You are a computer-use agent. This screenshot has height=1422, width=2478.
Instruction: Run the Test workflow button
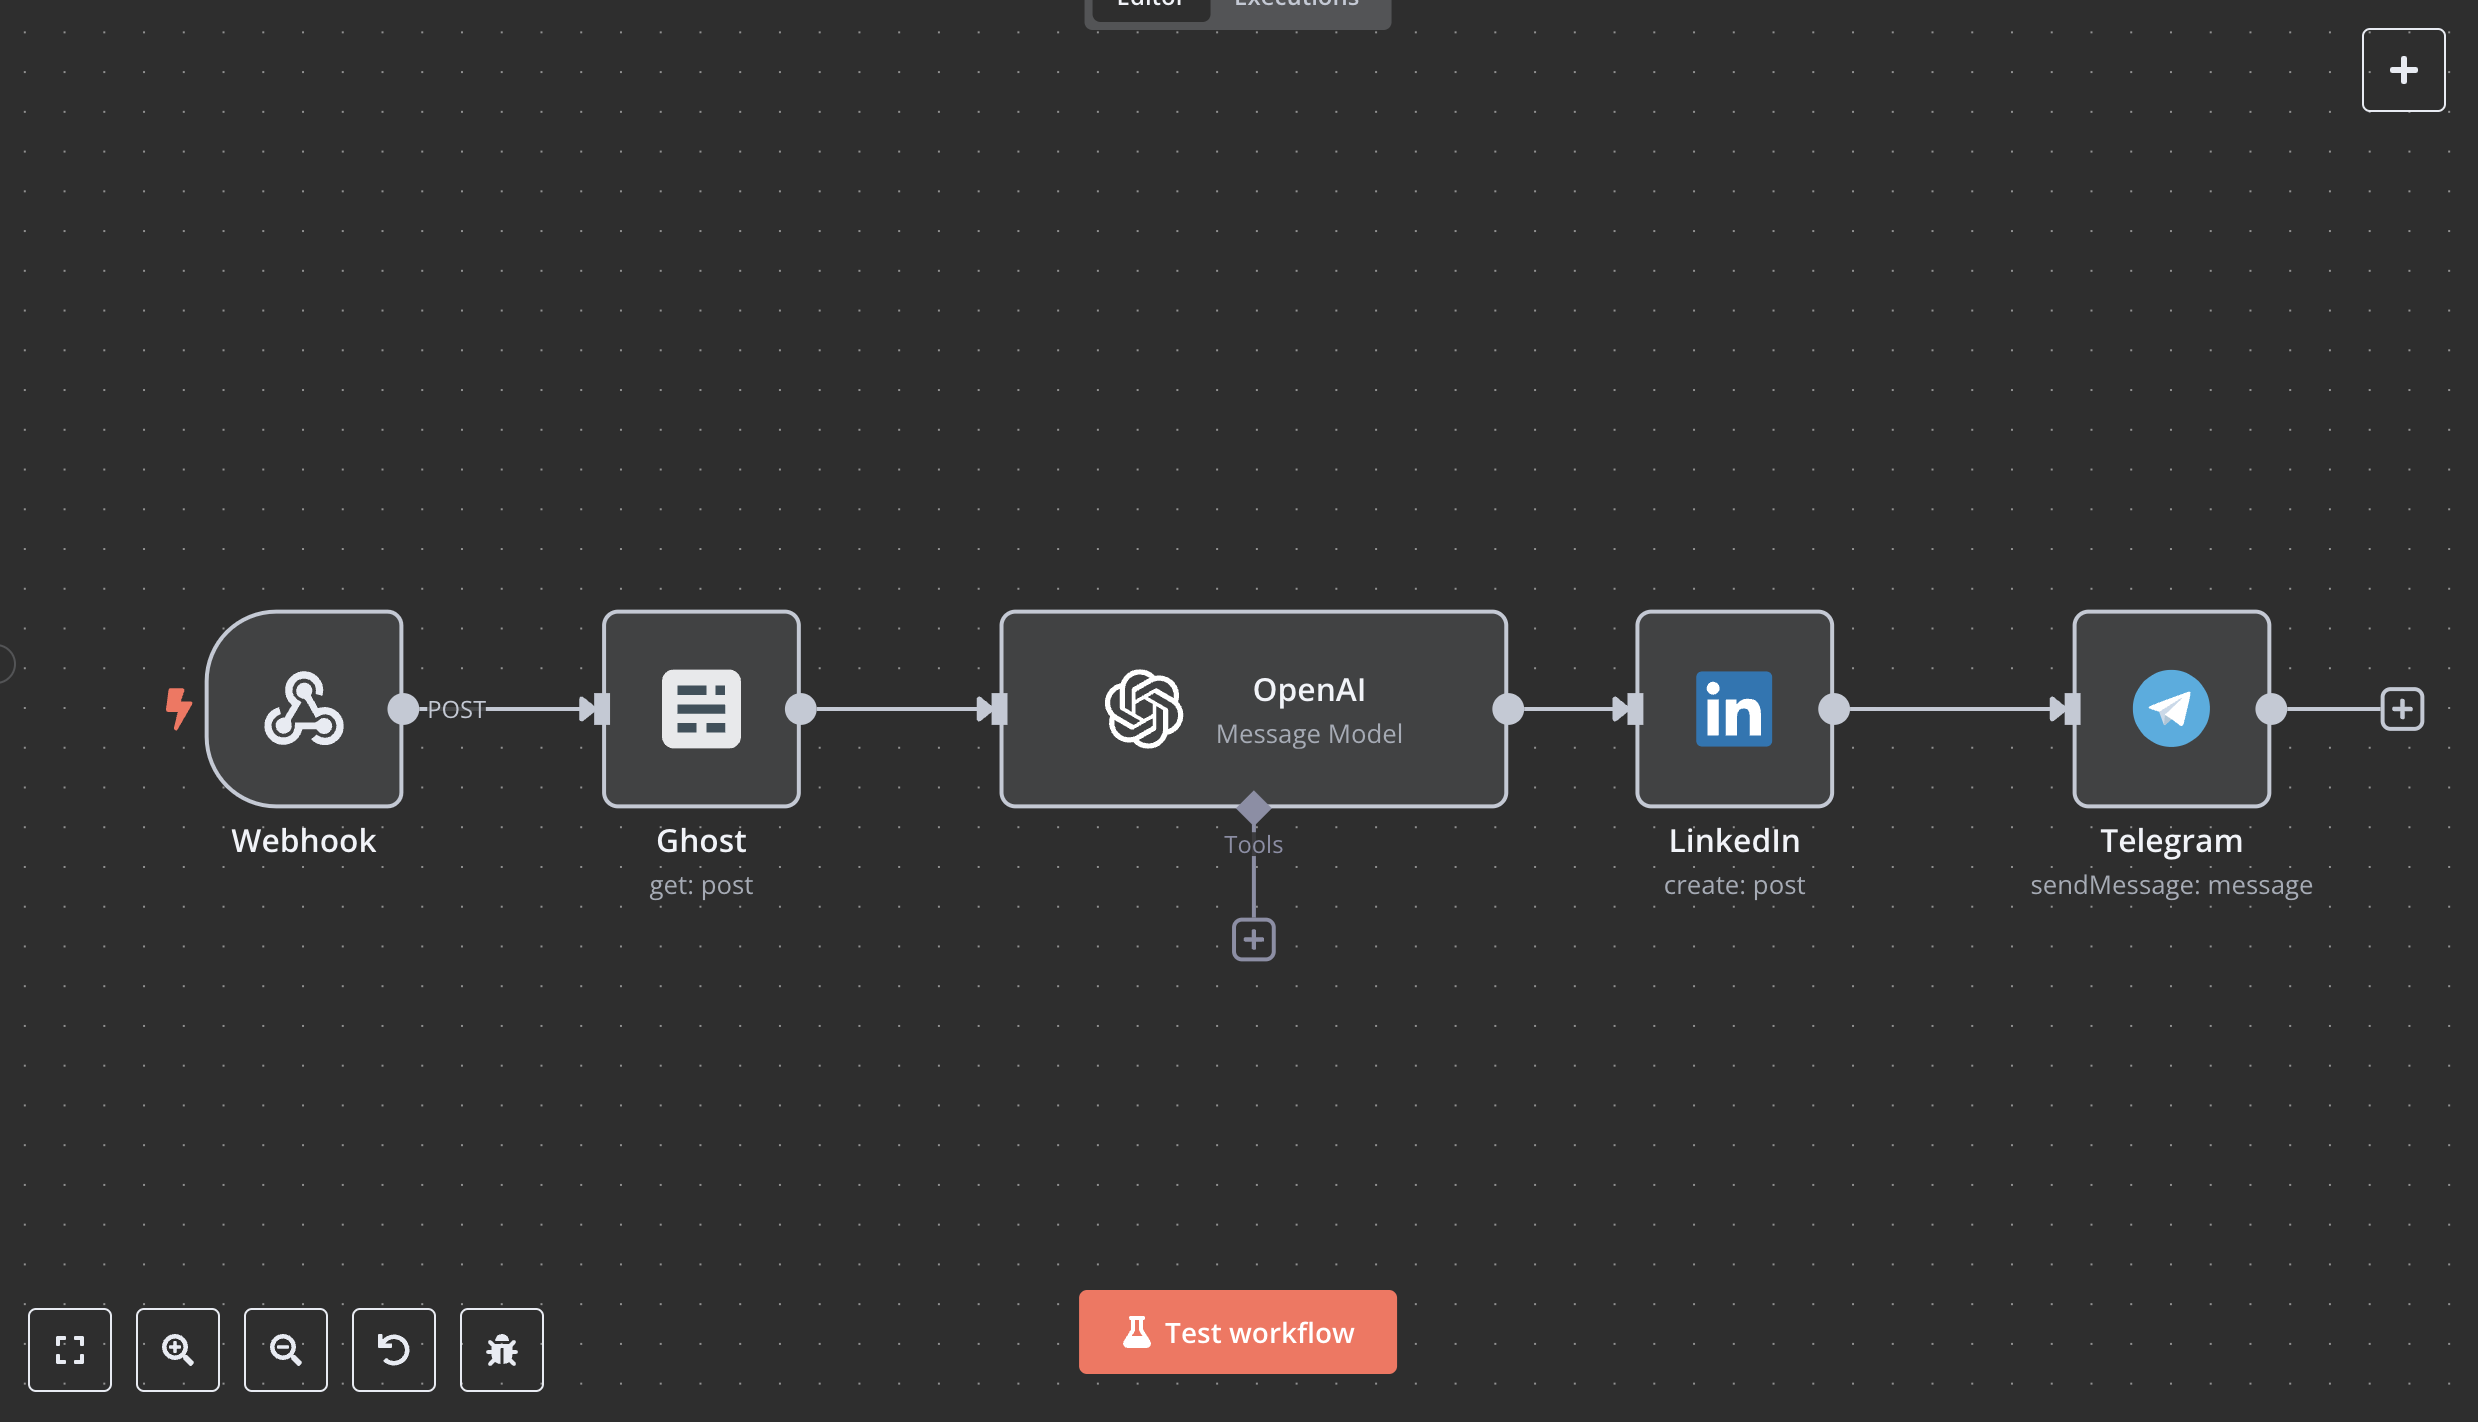tap(1237, 1331)
